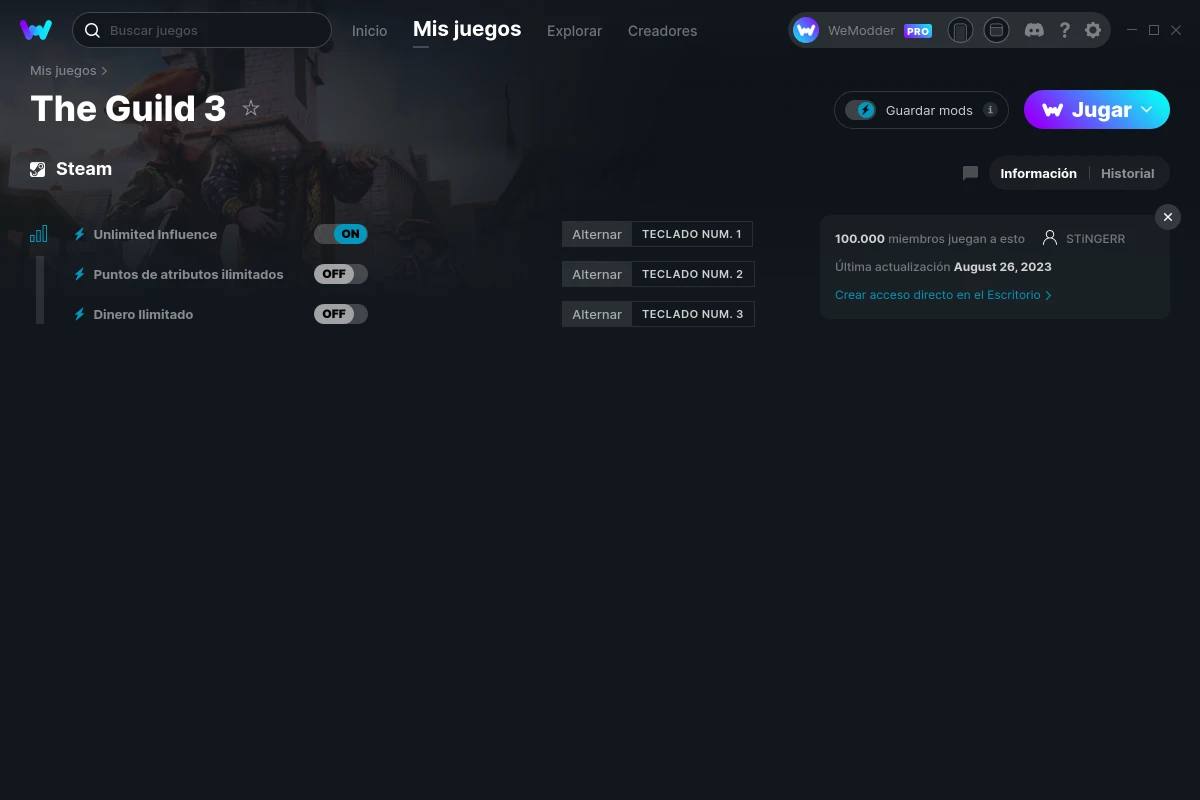Open the help question mark icon

1065,30
